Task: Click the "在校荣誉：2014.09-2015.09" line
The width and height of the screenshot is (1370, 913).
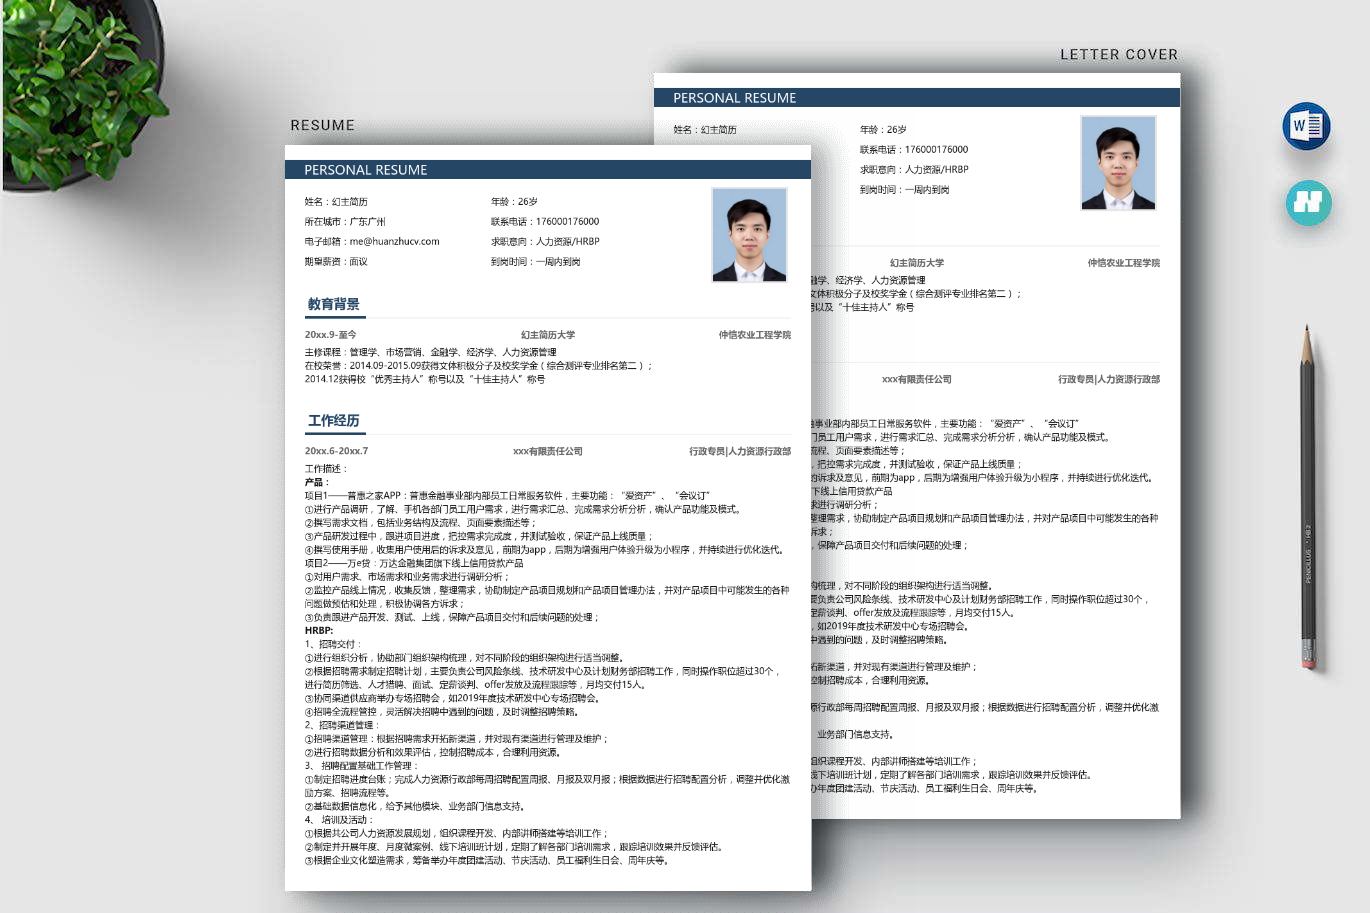Action: (x=478, y=366)
